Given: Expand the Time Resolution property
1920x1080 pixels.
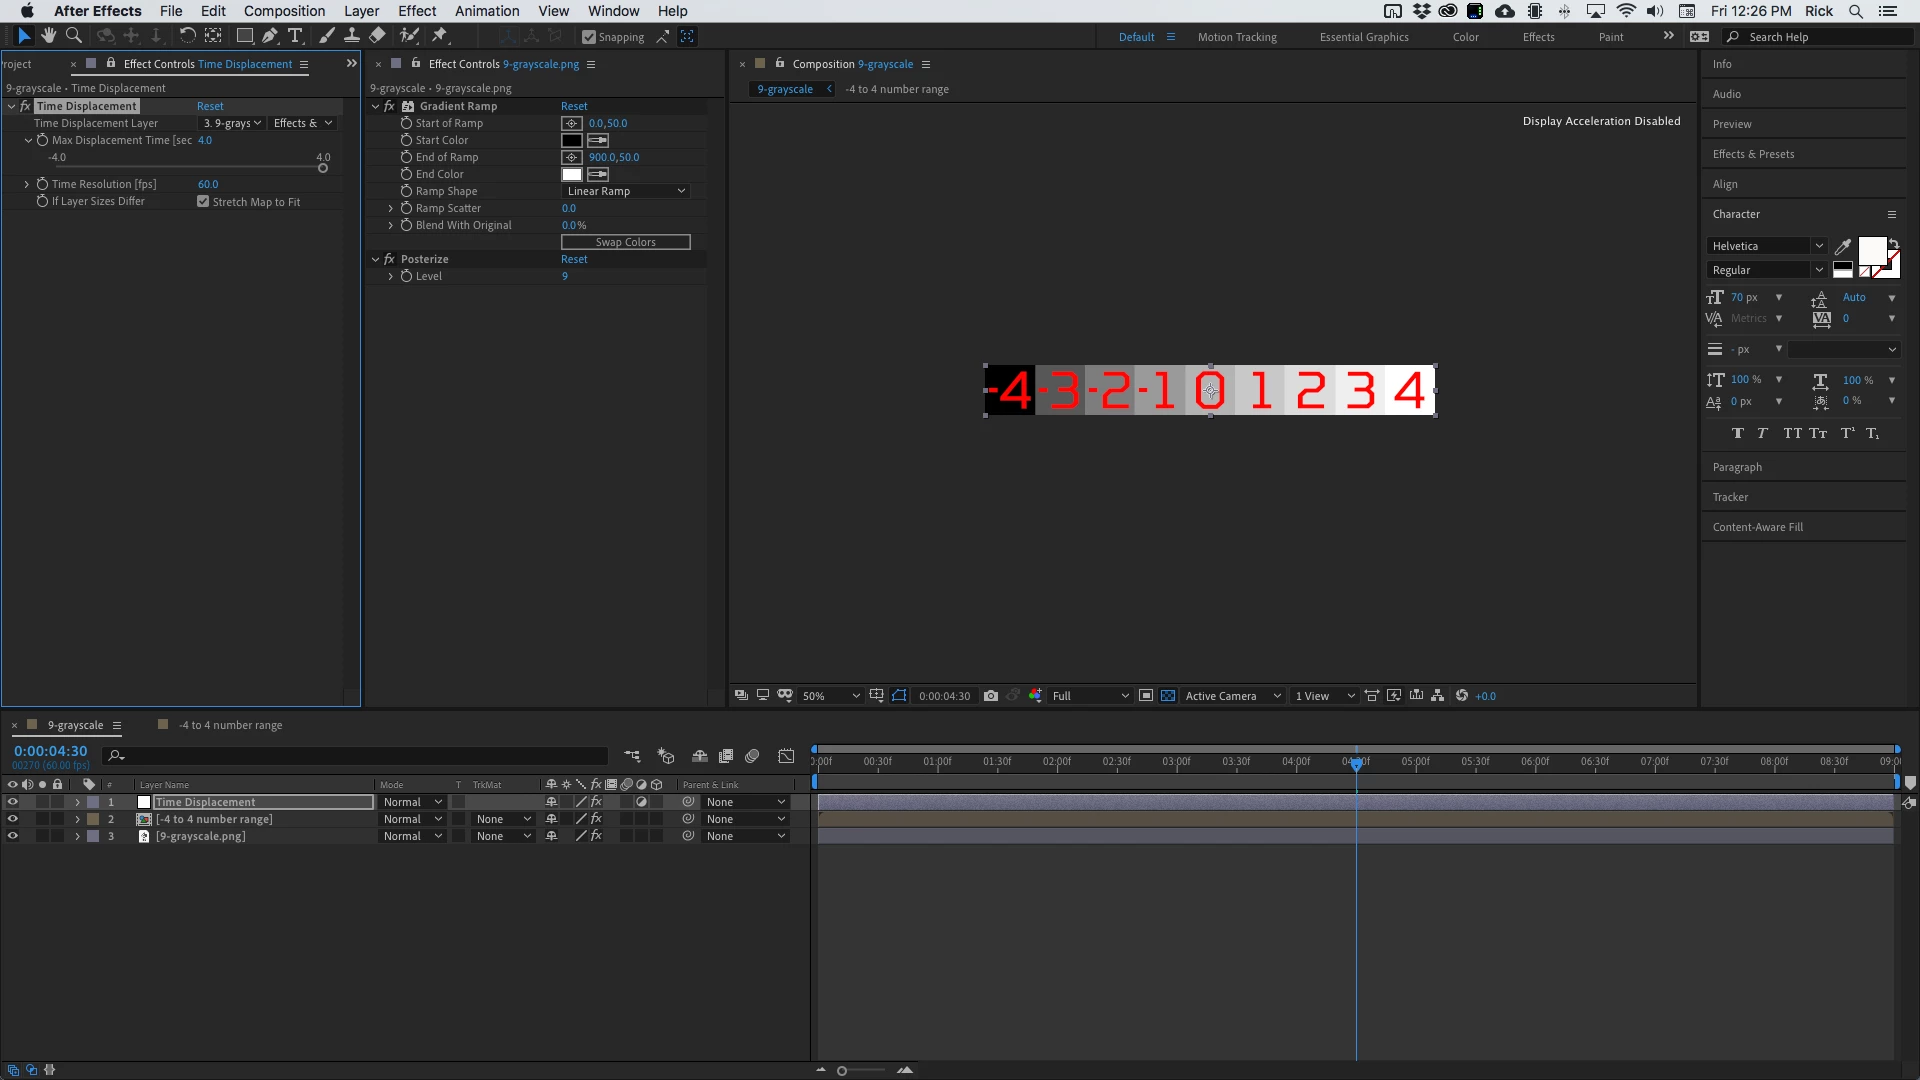Looking at the screenshot, I should point(26,184).
